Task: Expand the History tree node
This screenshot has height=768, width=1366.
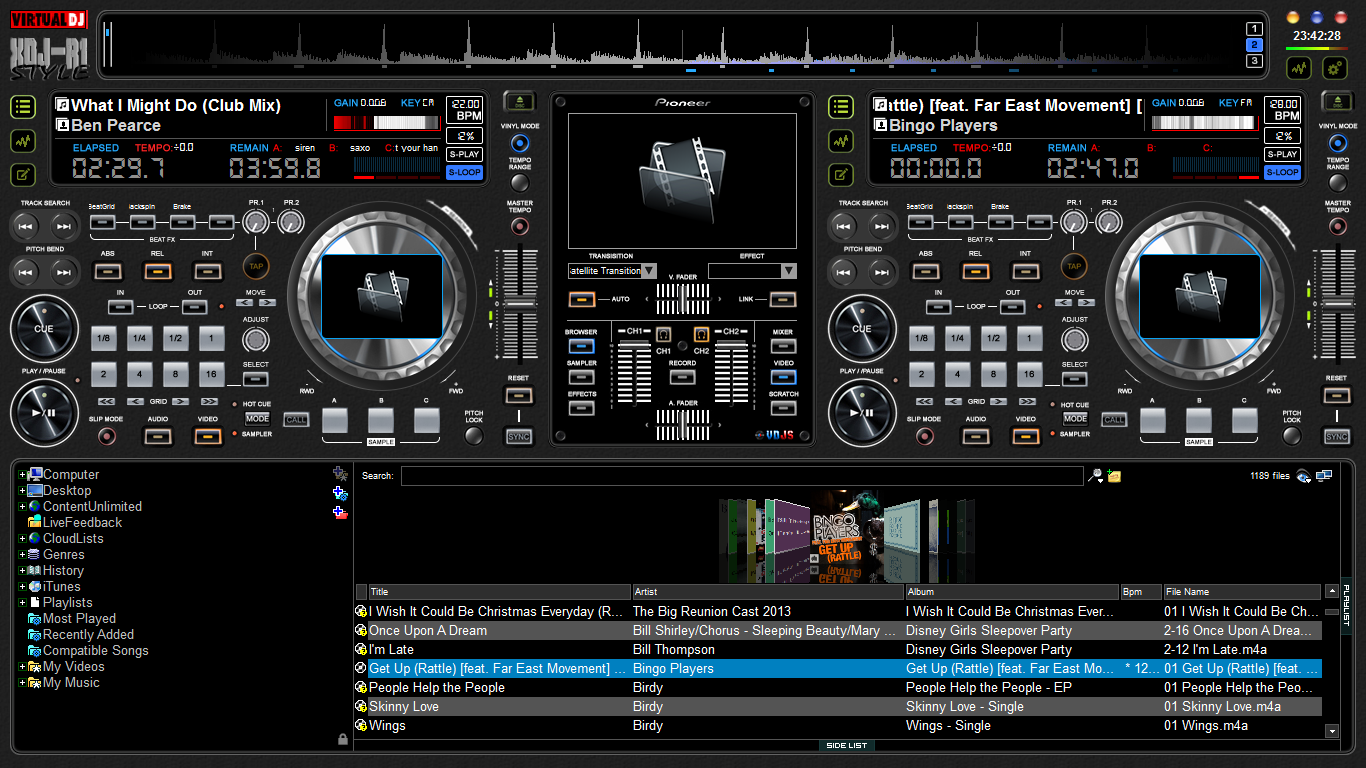Action: tap(22, 571)
